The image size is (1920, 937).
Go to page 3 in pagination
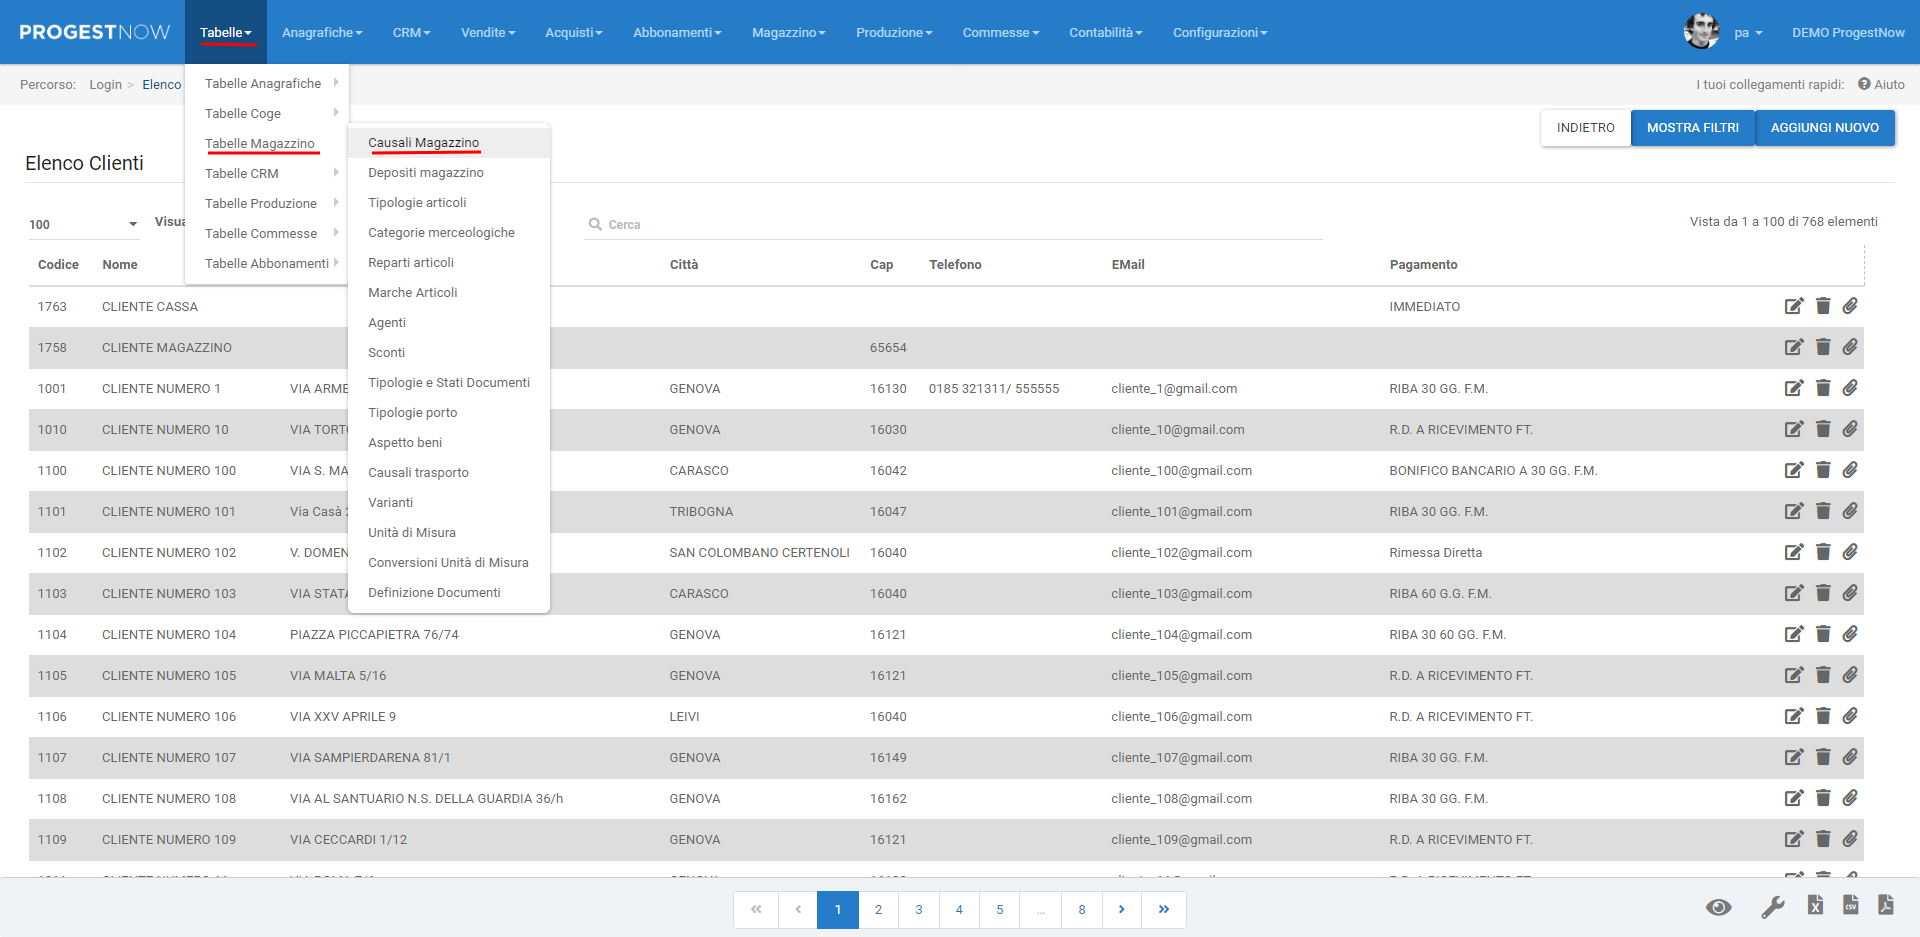[919, 910]
